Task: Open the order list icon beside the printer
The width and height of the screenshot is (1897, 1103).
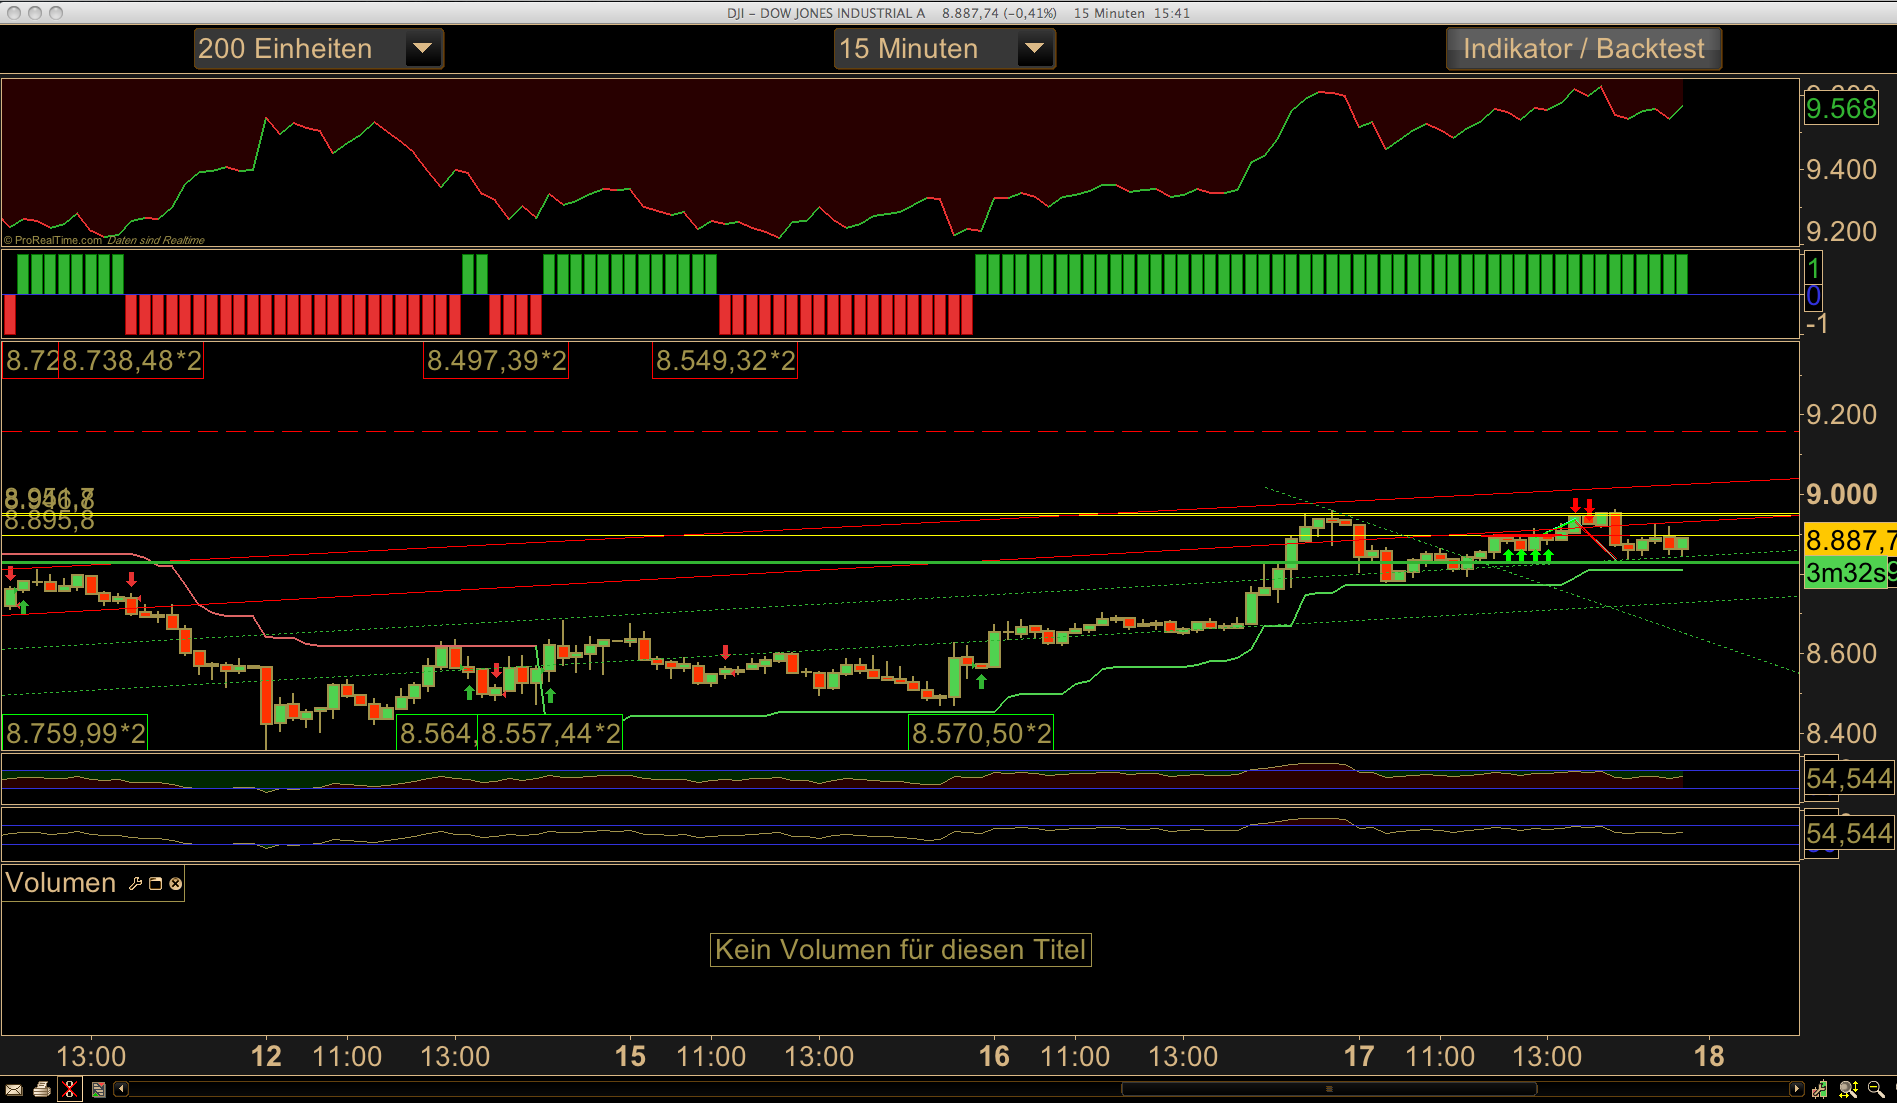Action: (98, 1089)
